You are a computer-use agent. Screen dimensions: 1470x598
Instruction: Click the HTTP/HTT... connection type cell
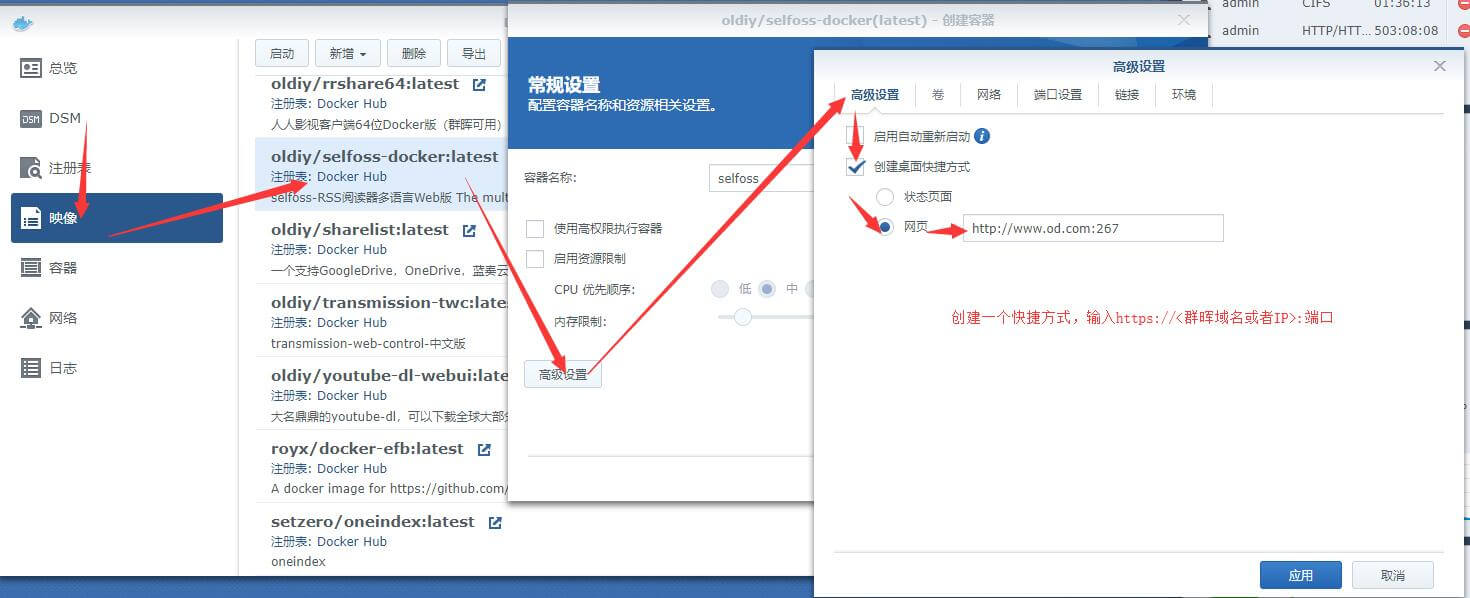(1335, 31)
